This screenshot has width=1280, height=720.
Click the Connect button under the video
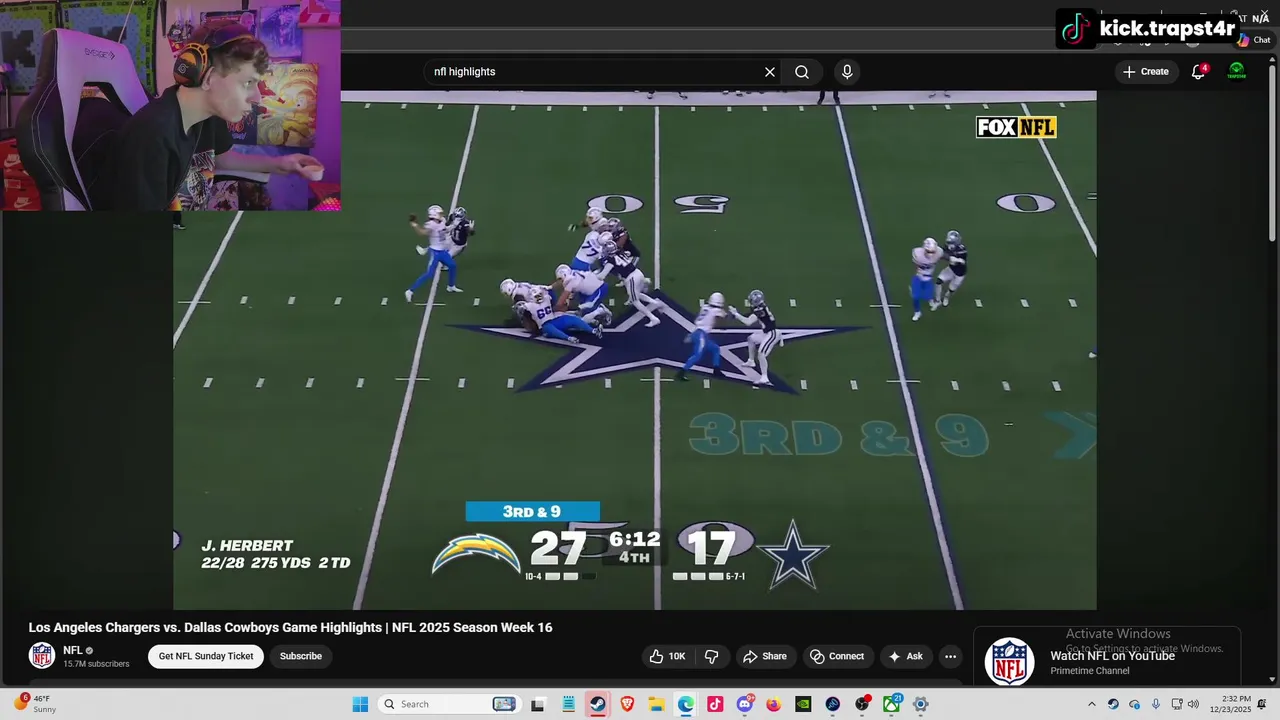837,656
